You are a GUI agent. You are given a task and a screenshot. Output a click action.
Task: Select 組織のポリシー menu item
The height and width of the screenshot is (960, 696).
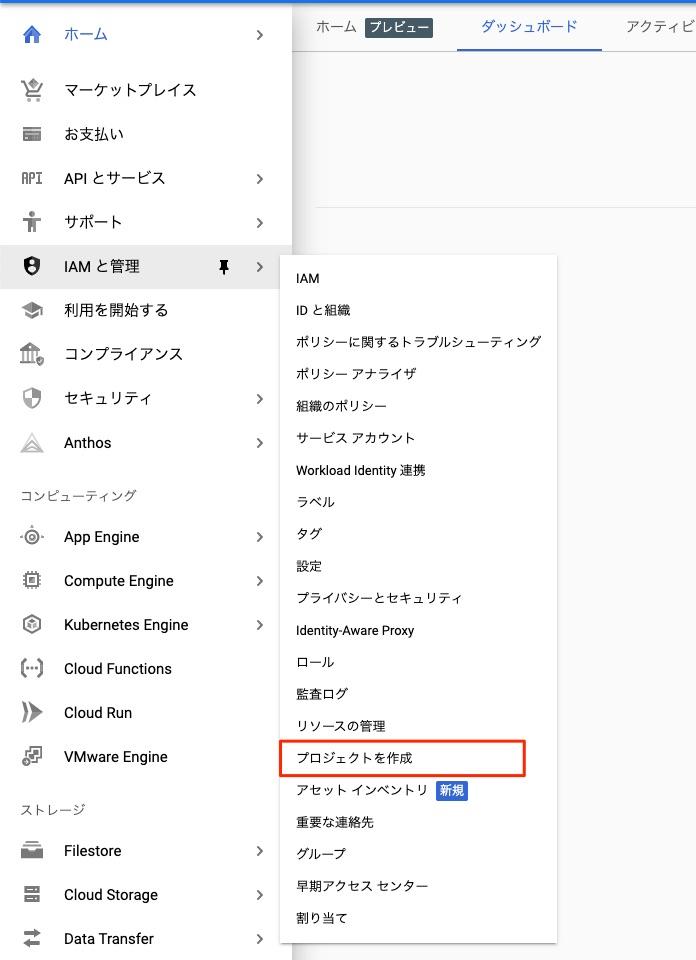coord(341,407)
